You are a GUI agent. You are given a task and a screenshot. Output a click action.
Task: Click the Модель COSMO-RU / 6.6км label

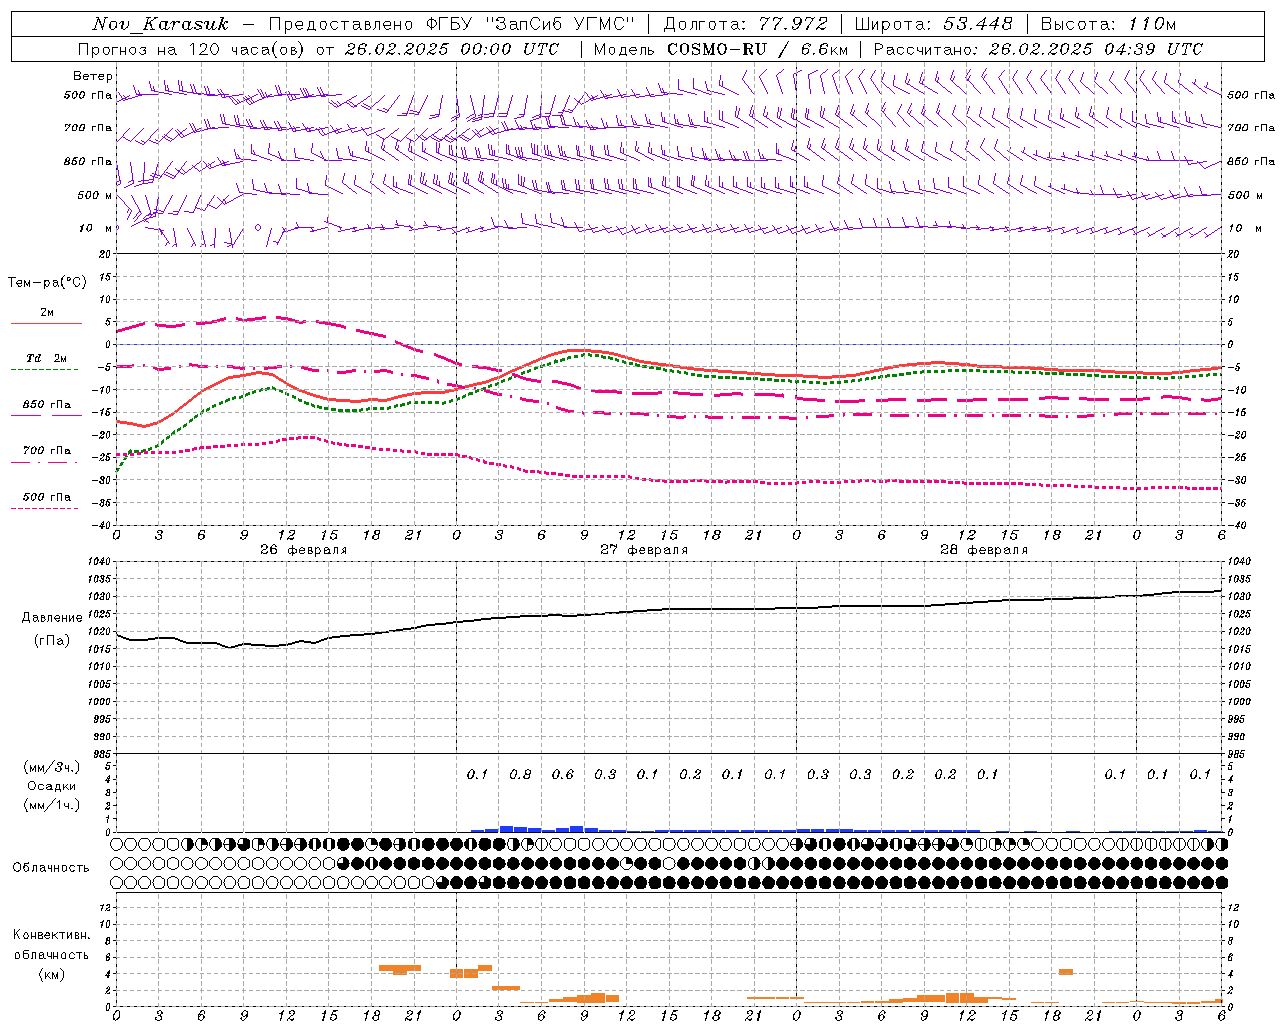click(x=721, y=49)
